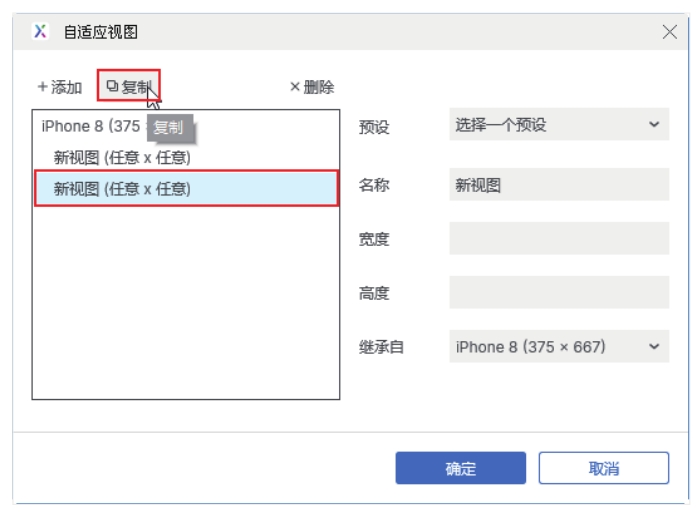Click the 名称 label text
Viewport: 699px width, 513px height.
click(374, 186)
